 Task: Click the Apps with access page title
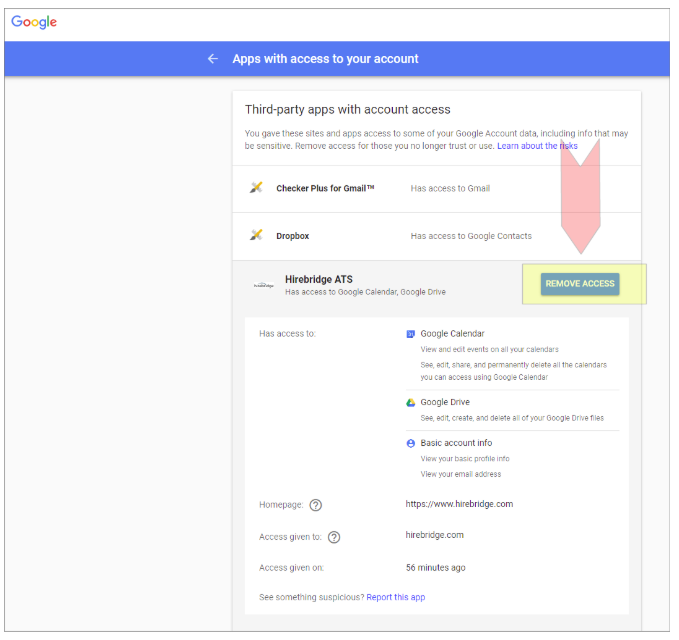click(325, 59)
